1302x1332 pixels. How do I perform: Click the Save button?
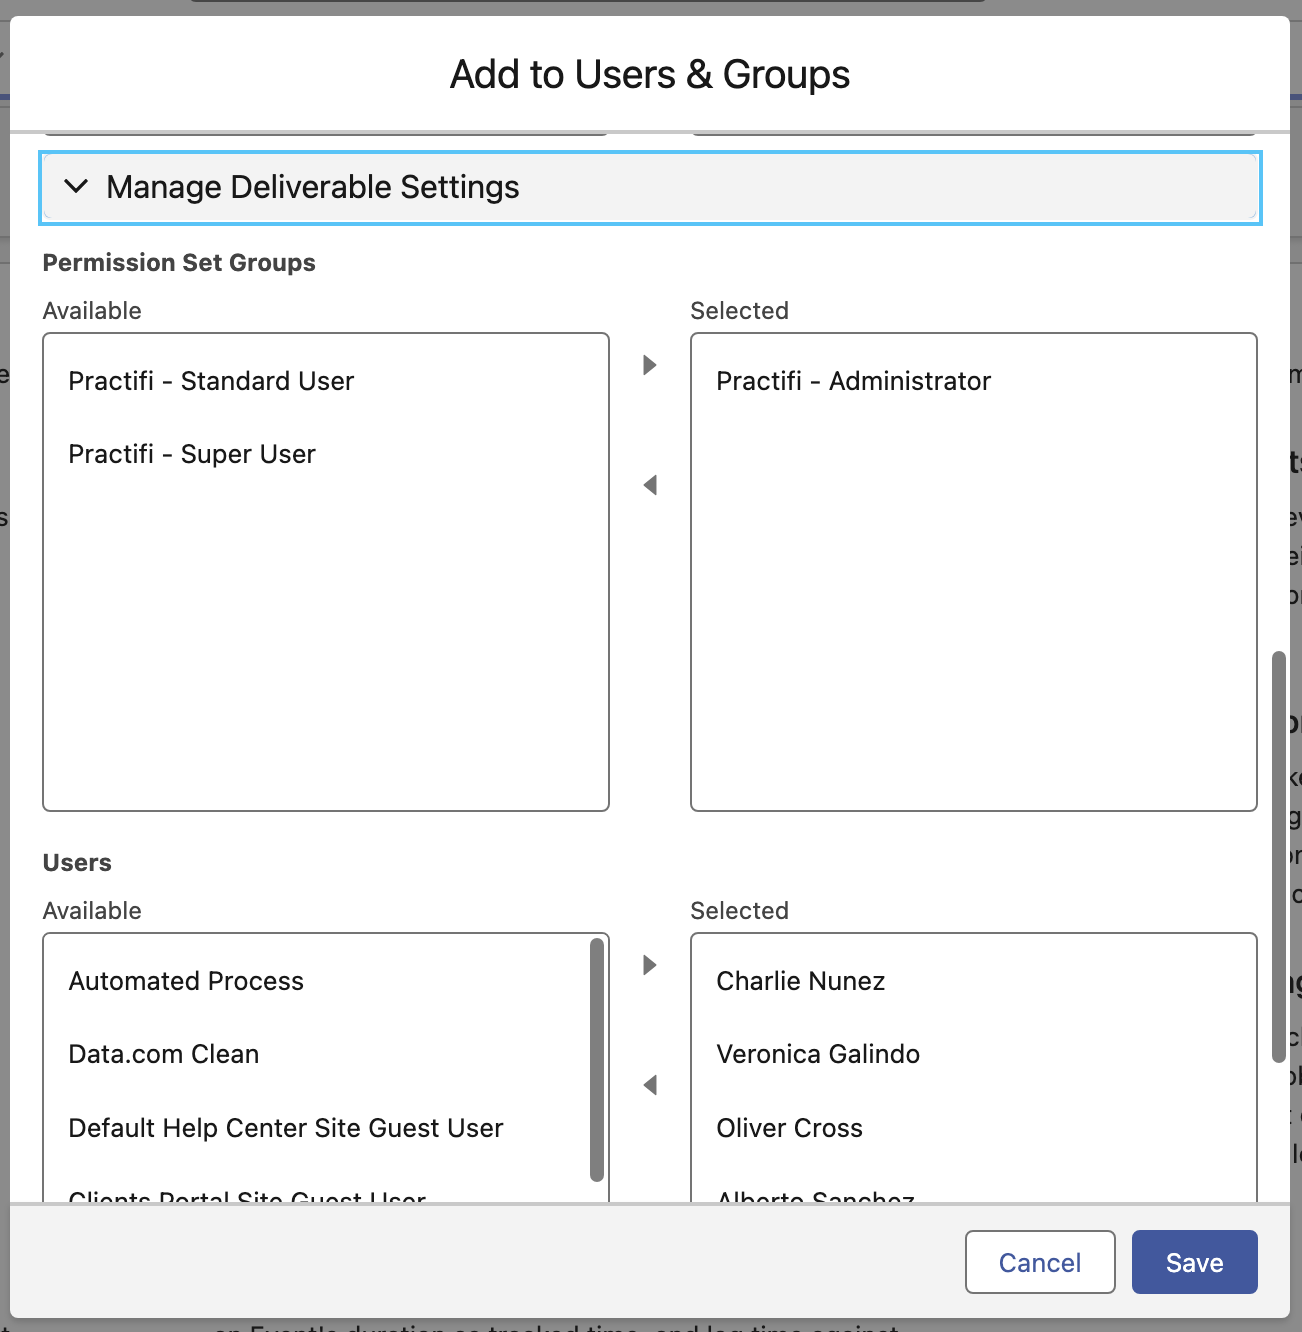[1195, 1262]
